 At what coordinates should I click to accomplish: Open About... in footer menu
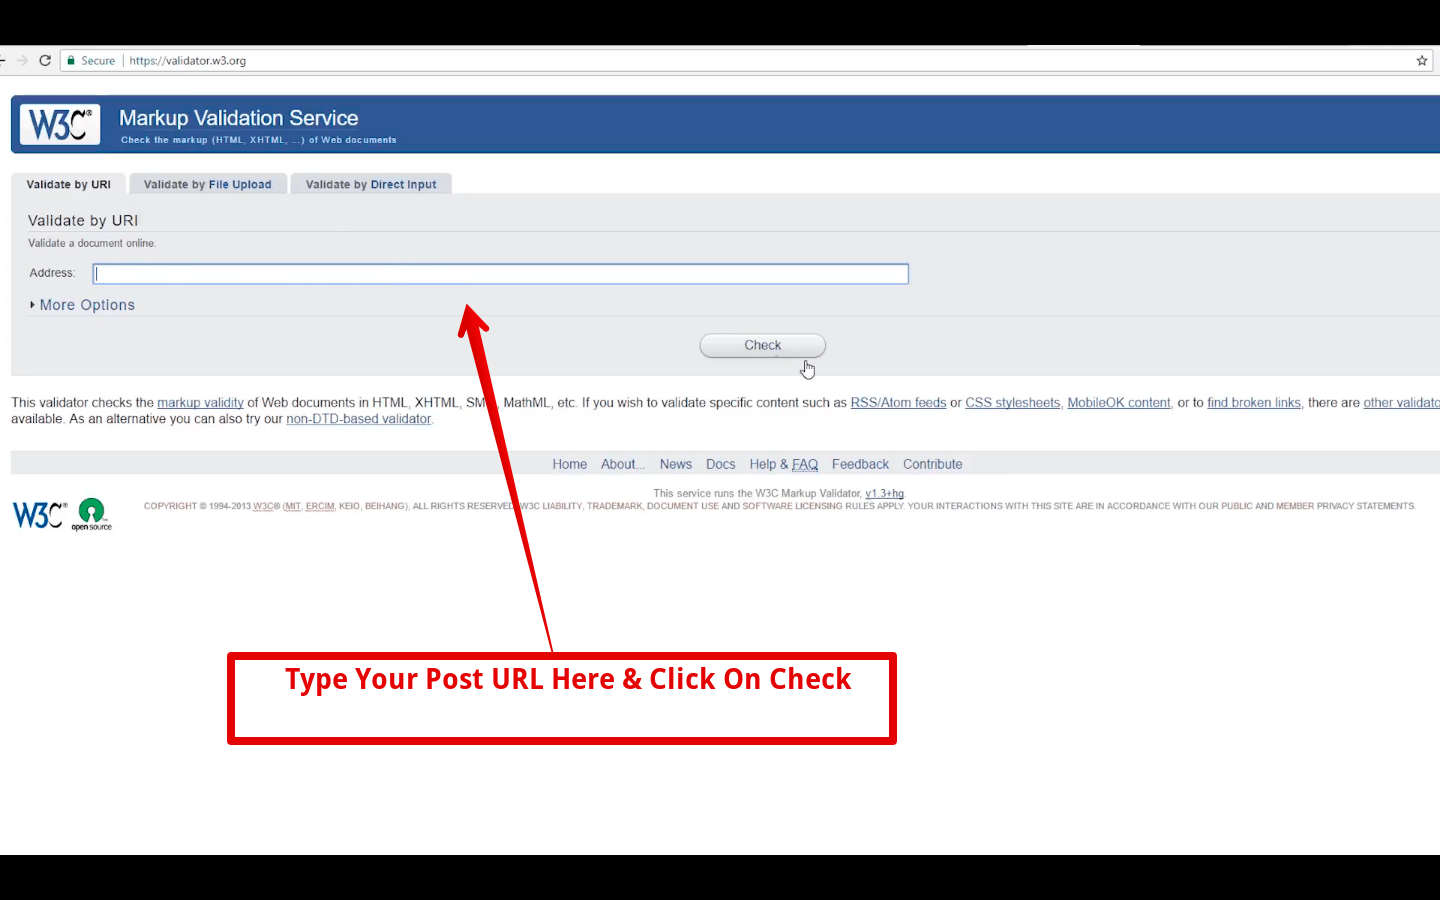coord(622,464)
